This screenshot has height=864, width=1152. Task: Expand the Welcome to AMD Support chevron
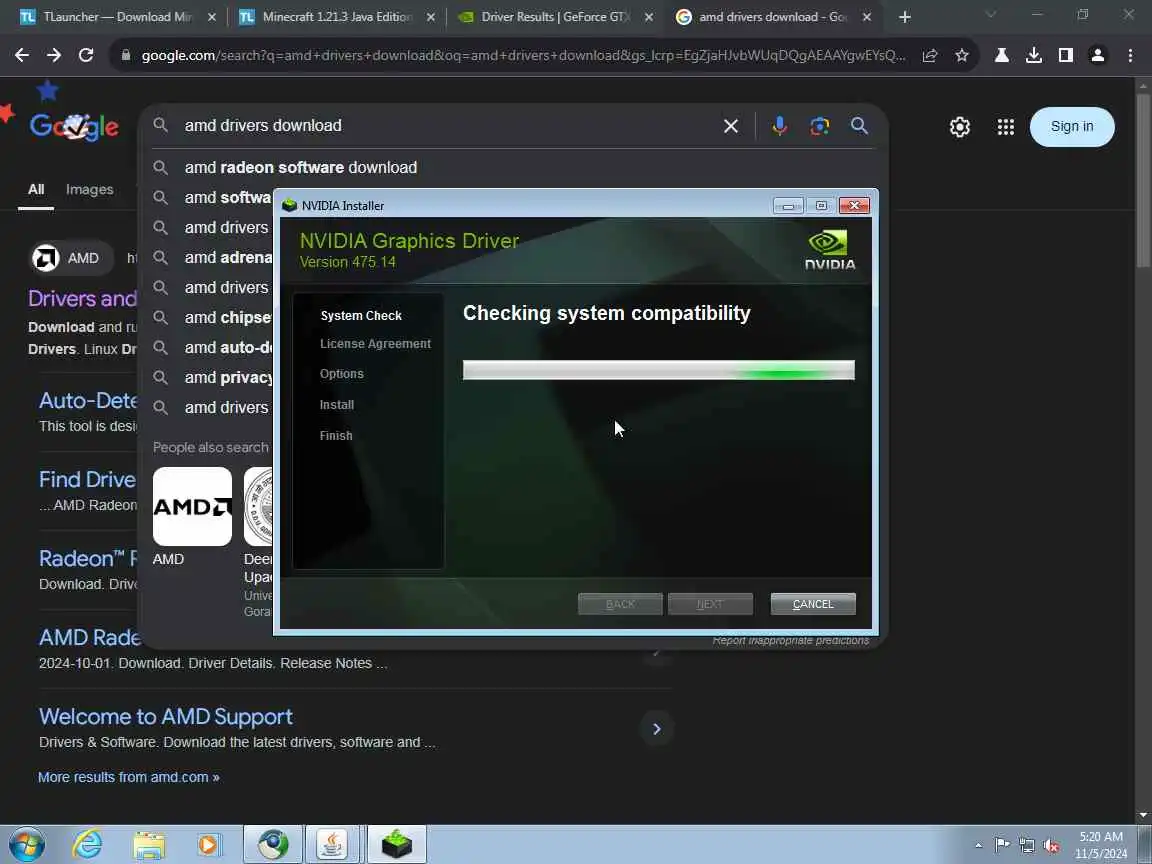pyautogui.click(x=656, y=729)
